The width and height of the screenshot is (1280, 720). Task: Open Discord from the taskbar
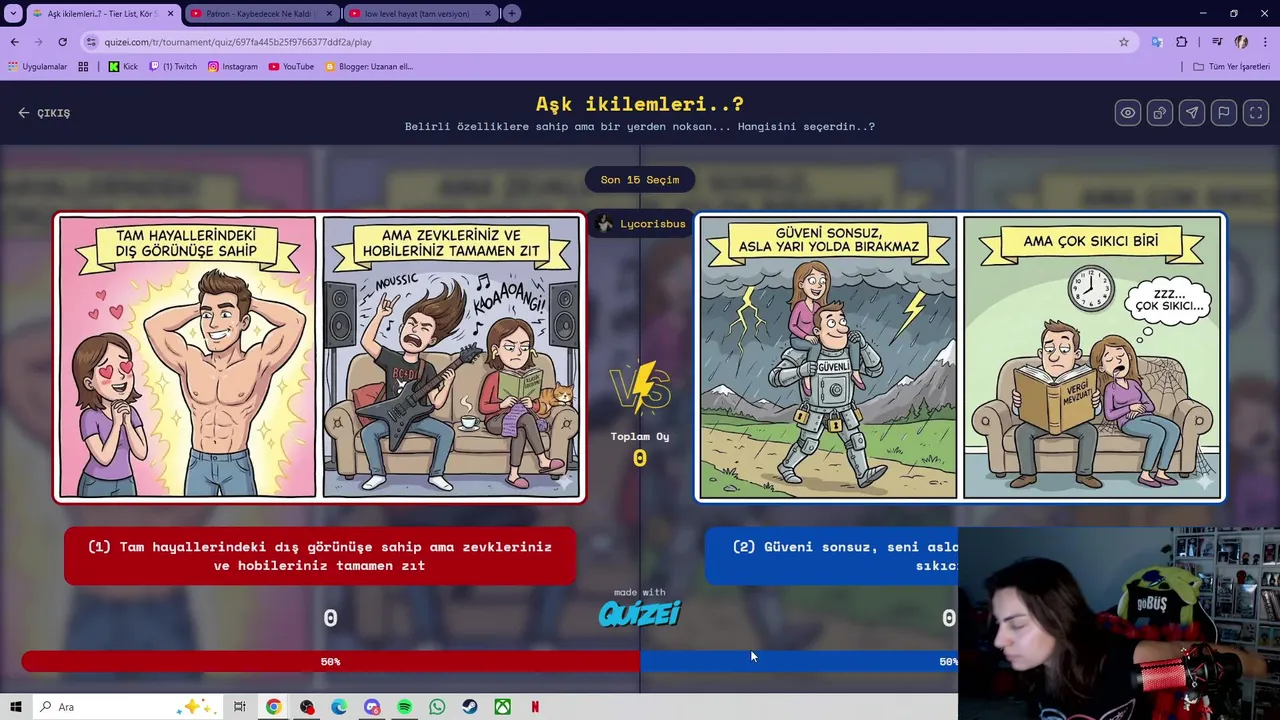[372, 707]
